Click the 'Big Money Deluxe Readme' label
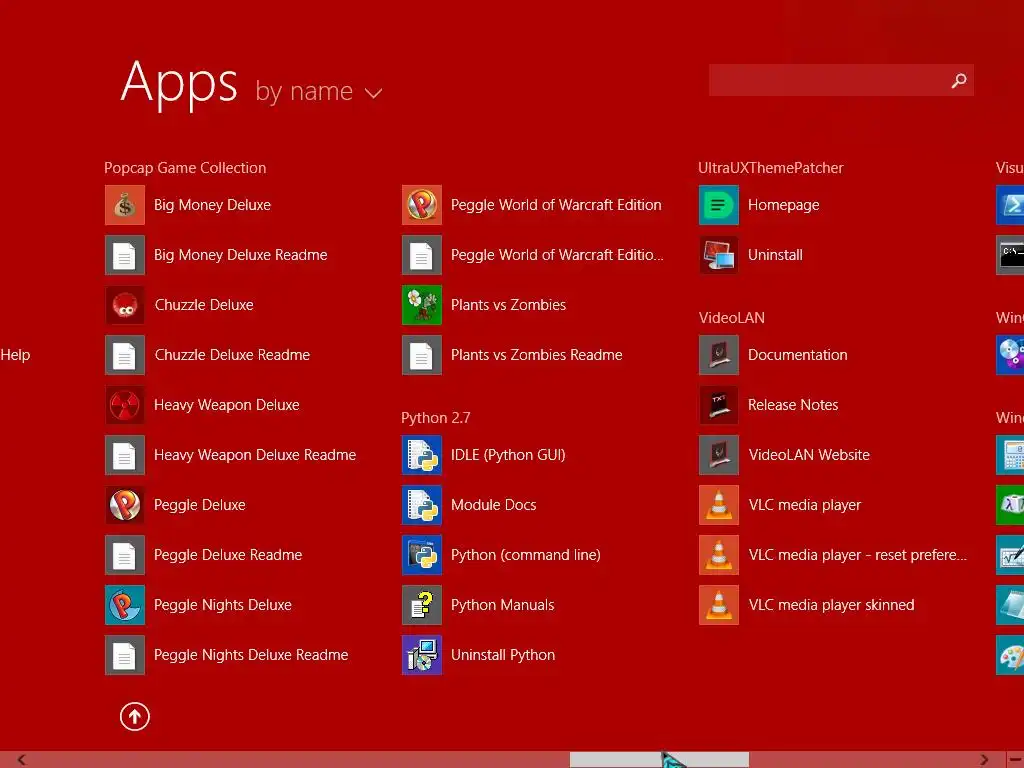This screenshot has width=1024, height=768. 240,255
